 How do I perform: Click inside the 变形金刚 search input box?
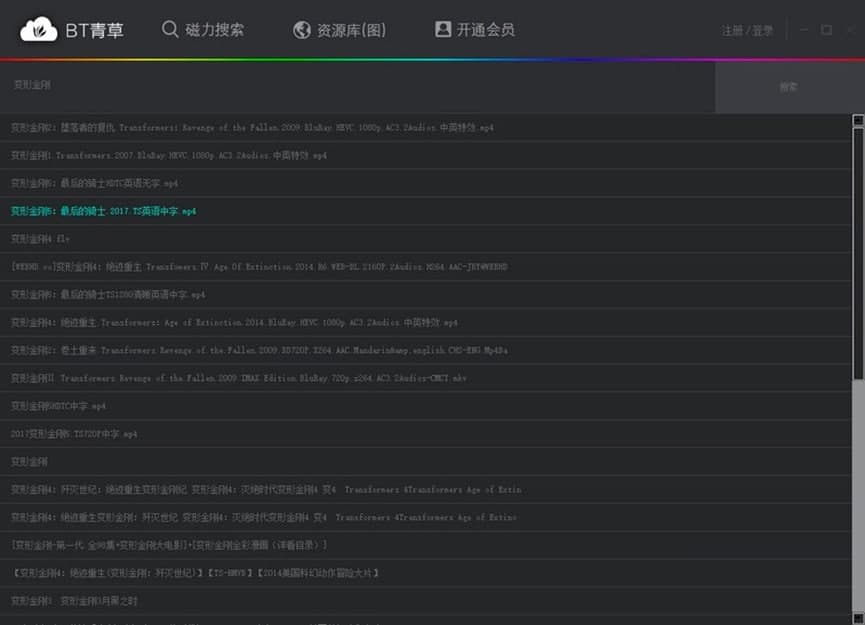300,85
